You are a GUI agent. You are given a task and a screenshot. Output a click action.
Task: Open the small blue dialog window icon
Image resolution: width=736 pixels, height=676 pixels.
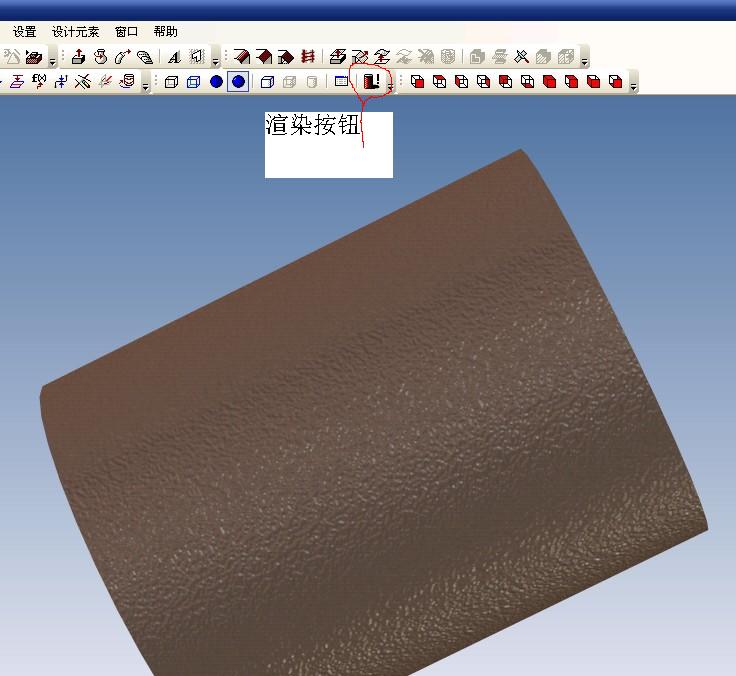(x=342, y=82)
